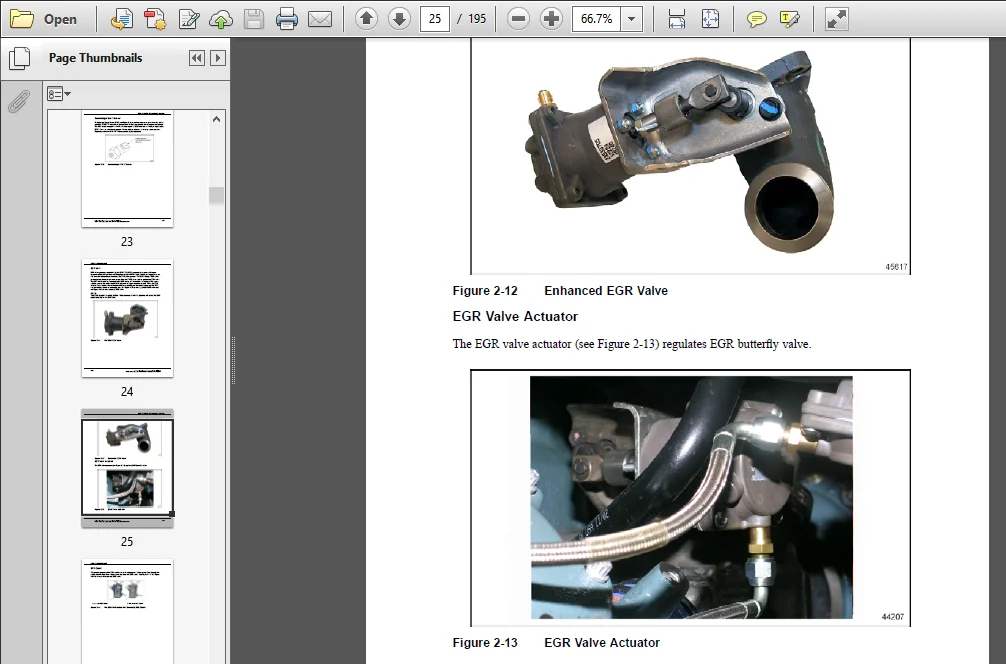
Task: Open the attachments paperclip panel
Action: (19, 101)
